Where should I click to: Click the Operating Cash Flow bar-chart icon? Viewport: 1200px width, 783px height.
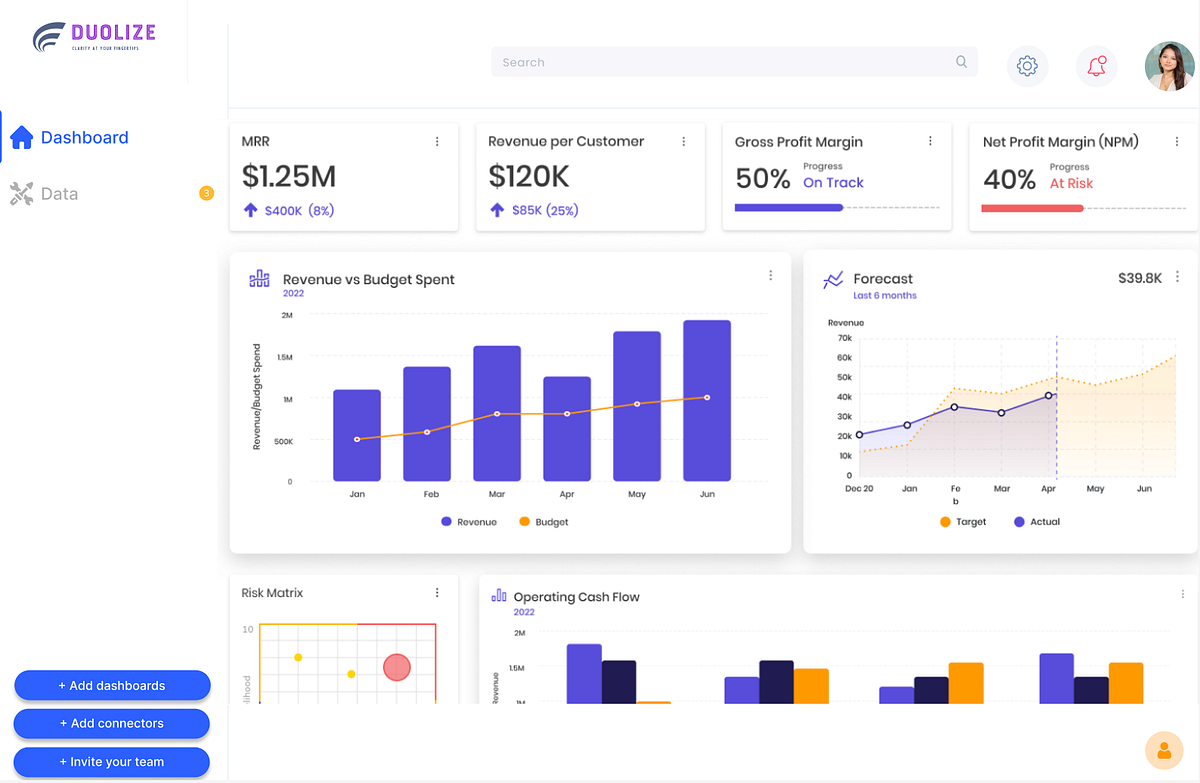(499, 596)
